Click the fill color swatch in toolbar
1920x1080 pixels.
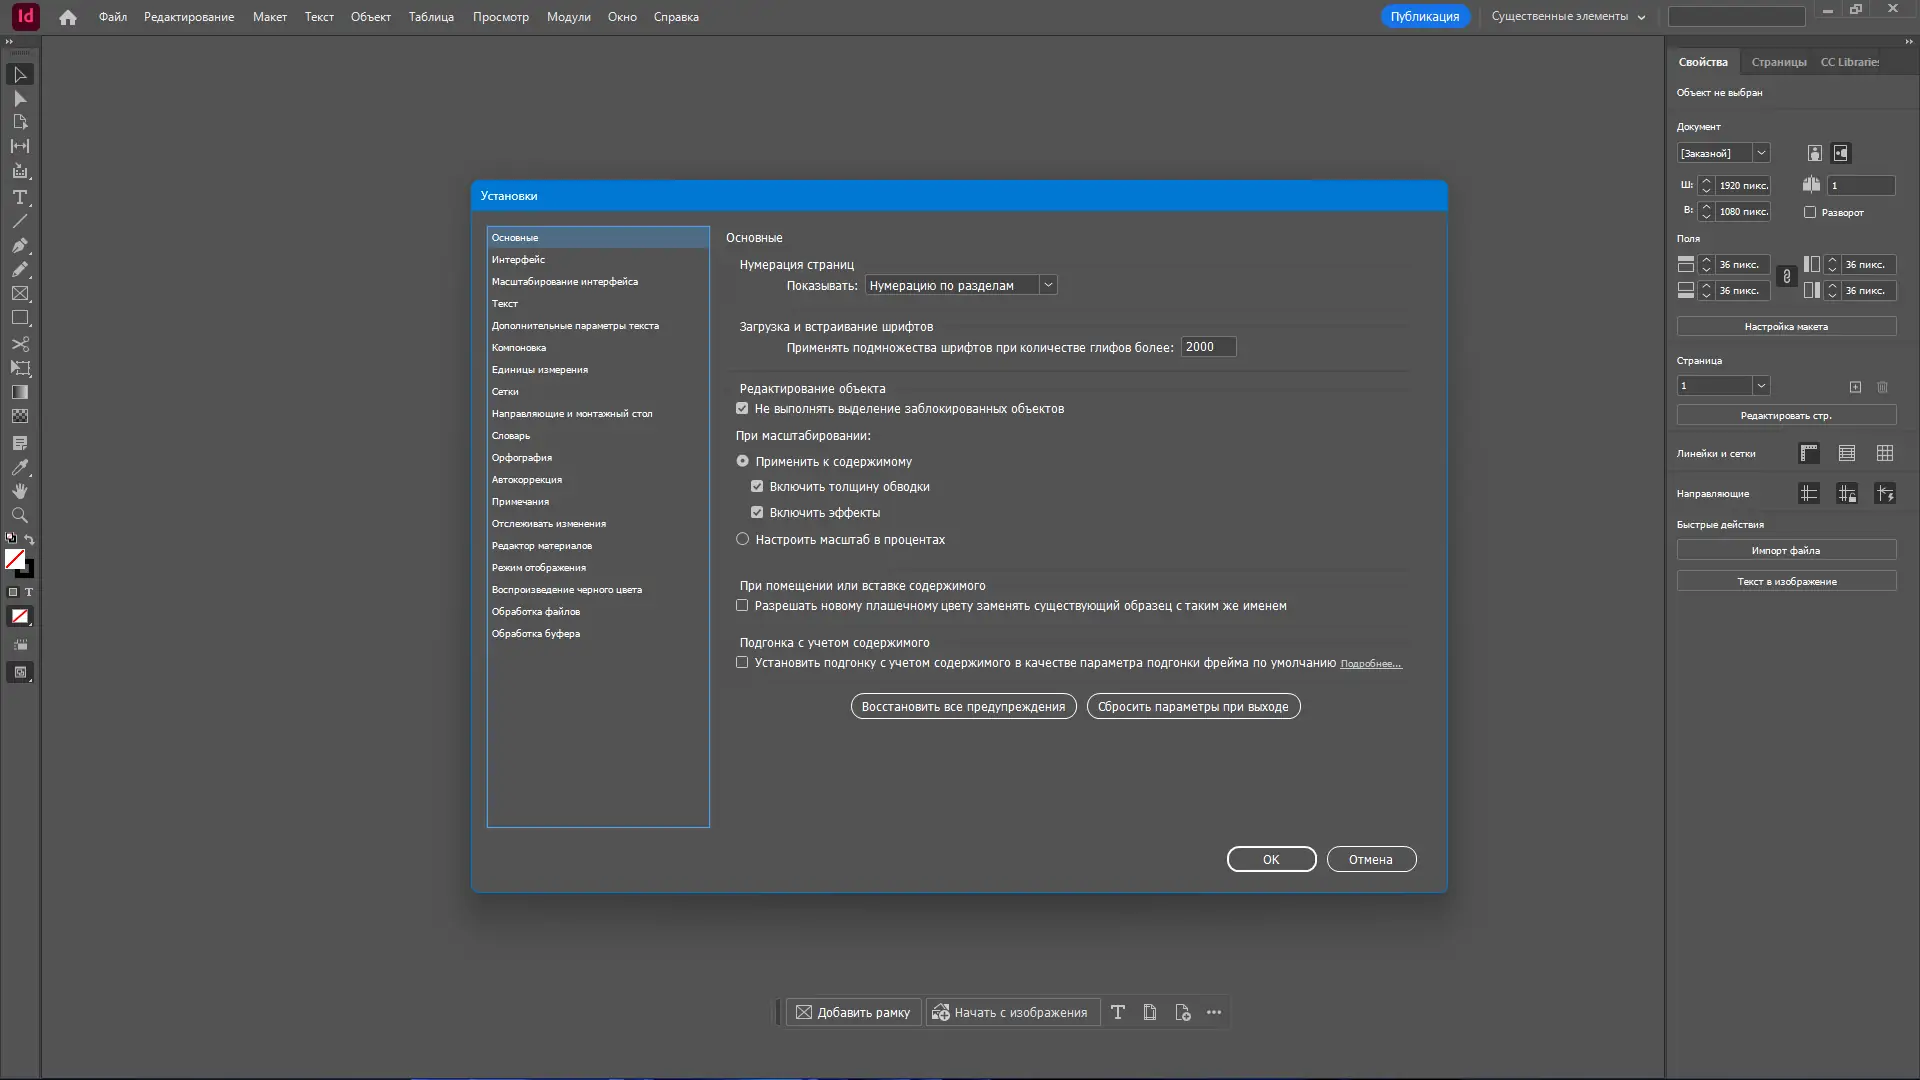(14, 559)
